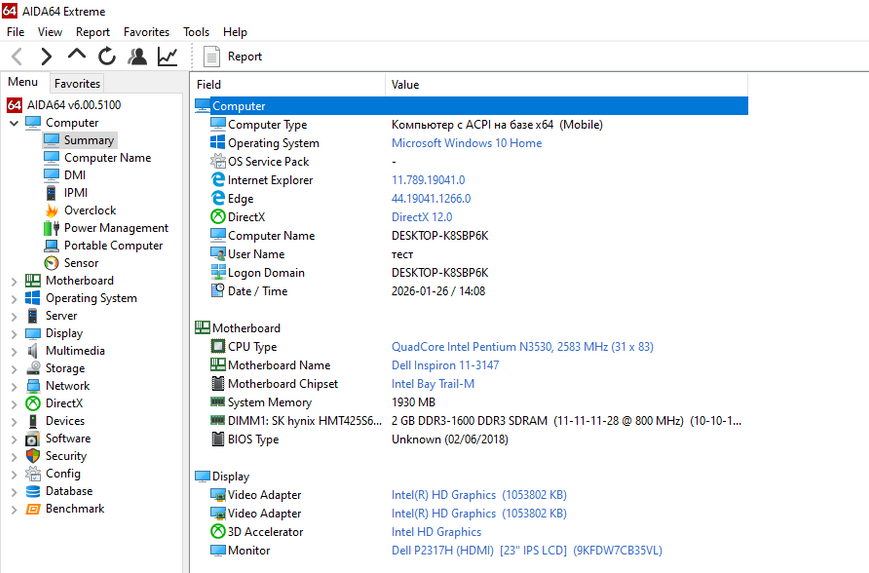Open the Help menu

pyautogui.click(x=235, y=32)
